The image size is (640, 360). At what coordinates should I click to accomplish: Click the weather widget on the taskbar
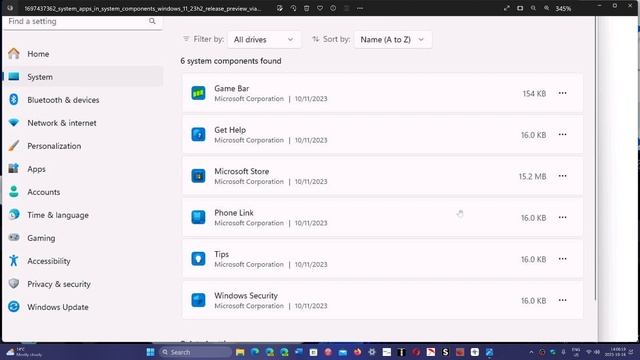pos(24,352)
